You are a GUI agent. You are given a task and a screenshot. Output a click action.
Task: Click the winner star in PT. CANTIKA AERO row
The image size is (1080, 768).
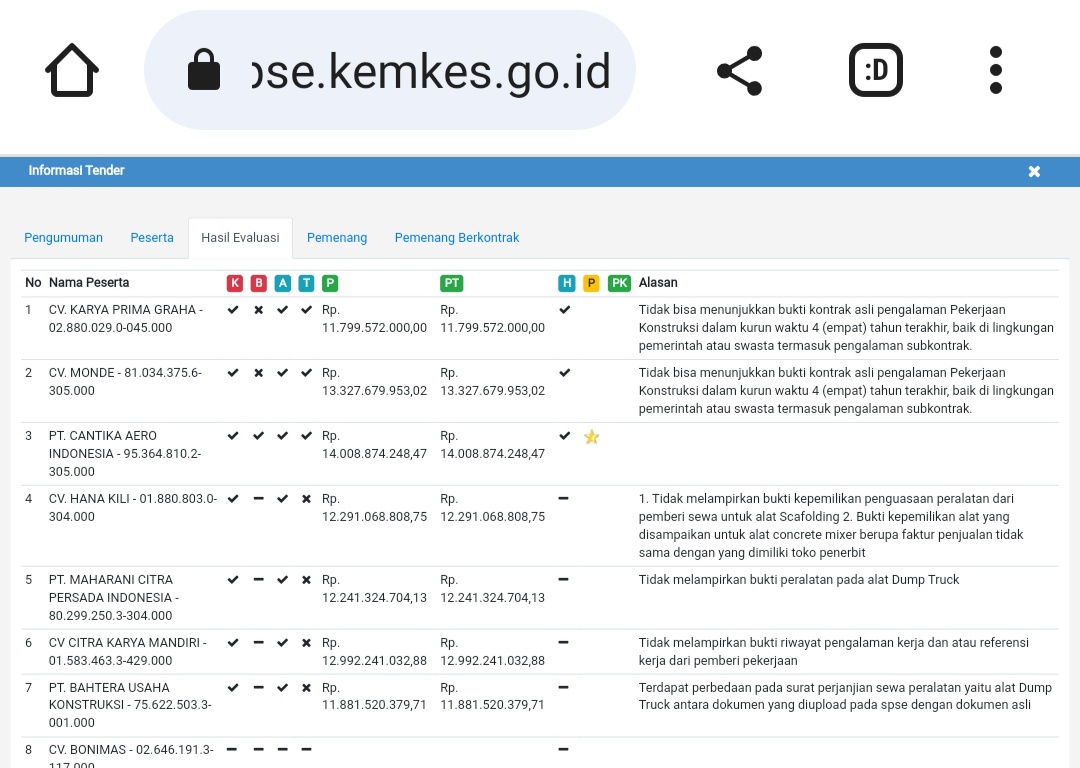pos(591,437)
